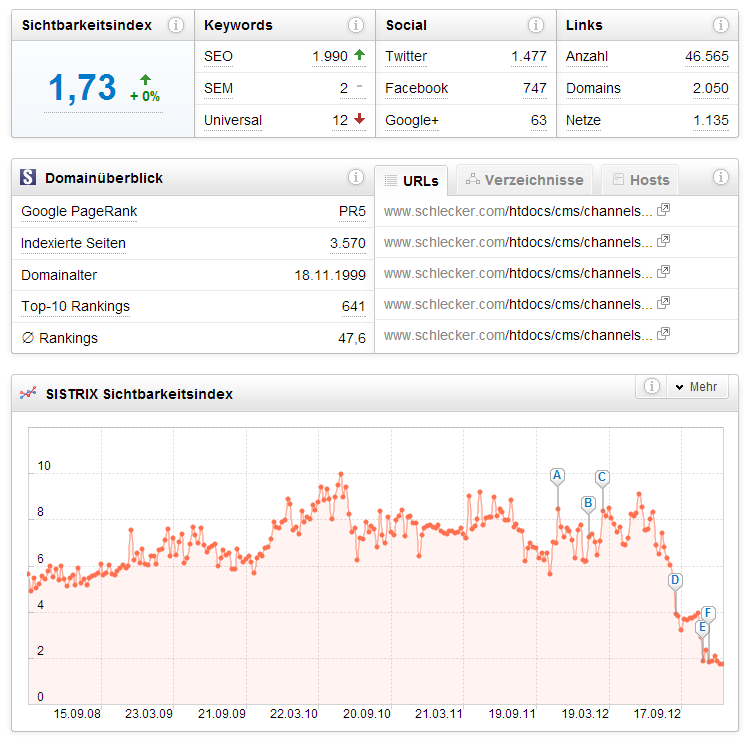This screenshot has width=751, height=747.
Task: Click info icon right of Hosts tab
Action: [x=720, y=177]
